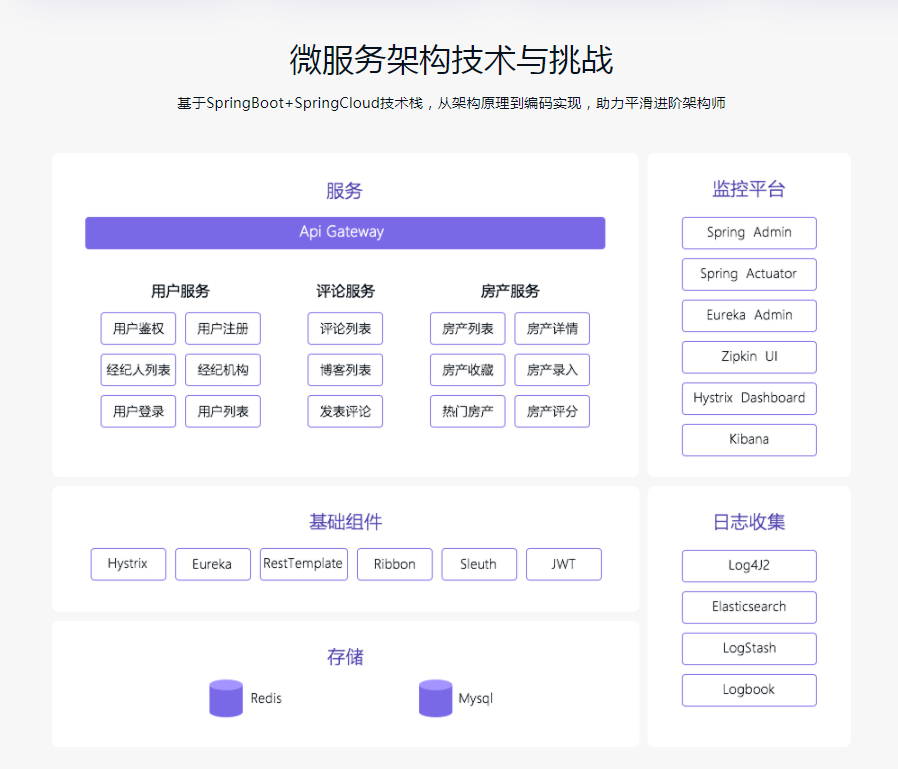Image resolution: width=898 pixels, height=769 pixels.
Task: Click the Api Gateway bar
Action: tap(345, 232)
